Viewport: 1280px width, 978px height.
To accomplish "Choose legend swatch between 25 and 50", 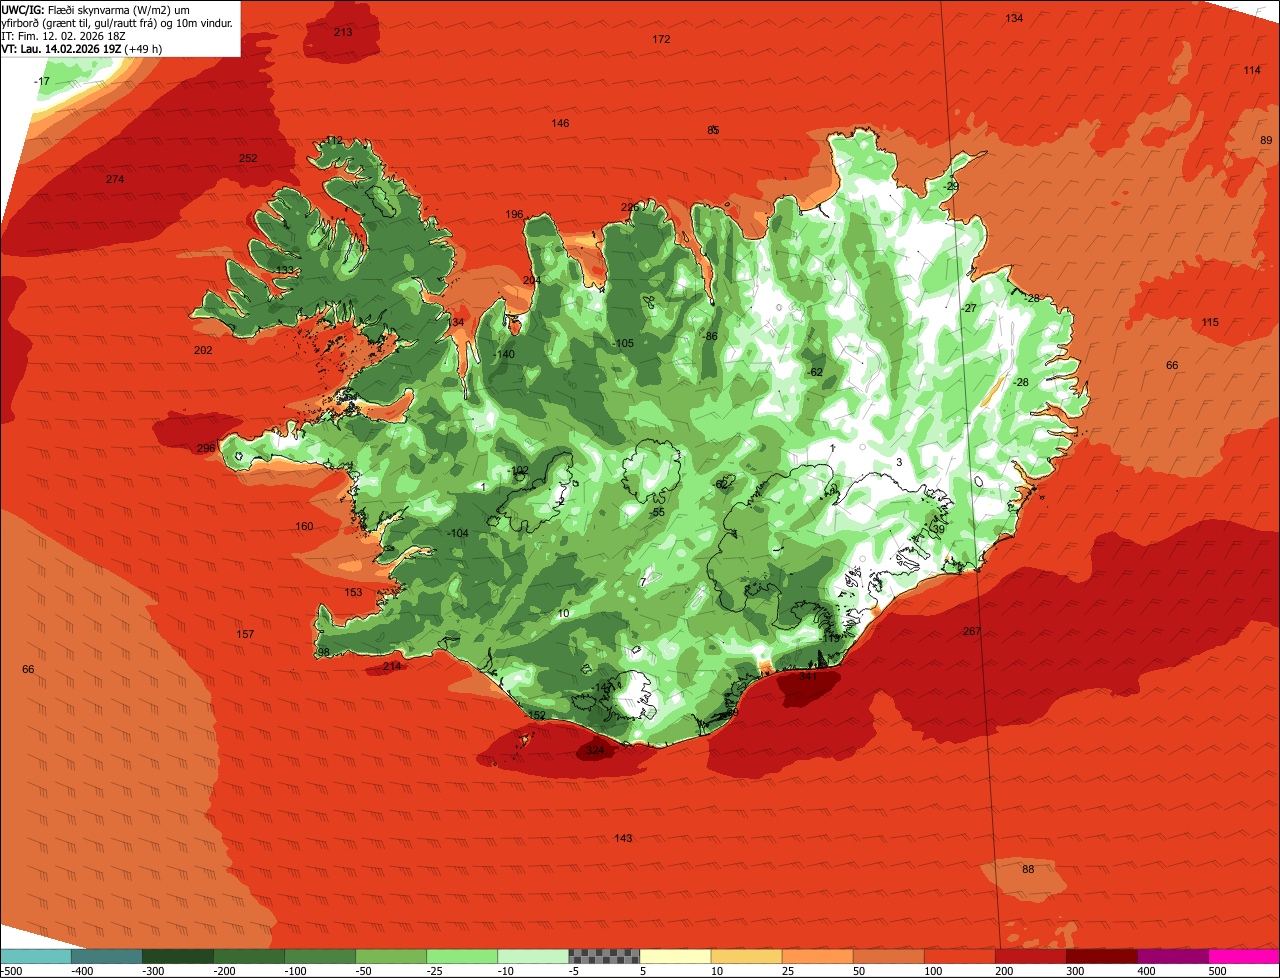I will tap(817, 956).
